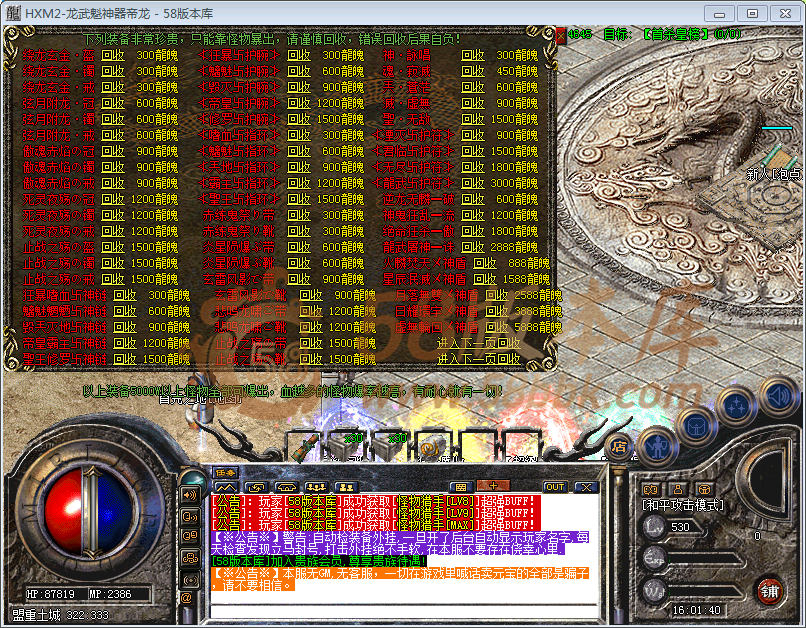Click the three-person group icon in chat toolbar
Screen dimensions: 806x628
[x=316, y=487]
